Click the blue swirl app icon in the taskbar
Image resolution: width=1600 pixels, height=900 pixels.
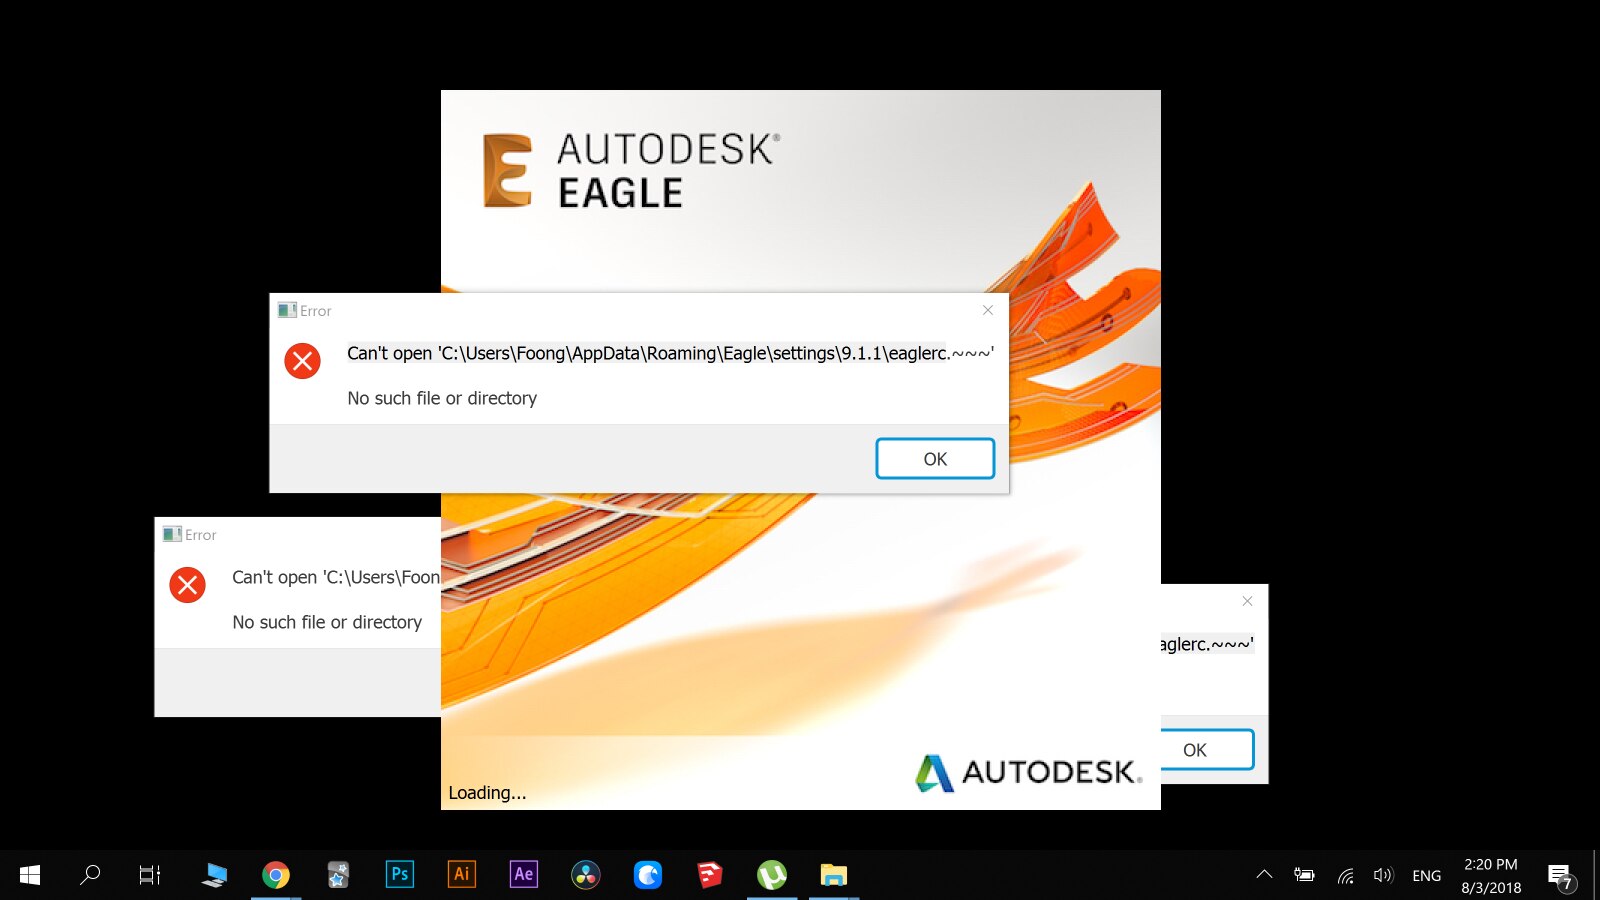pos(648,875)
